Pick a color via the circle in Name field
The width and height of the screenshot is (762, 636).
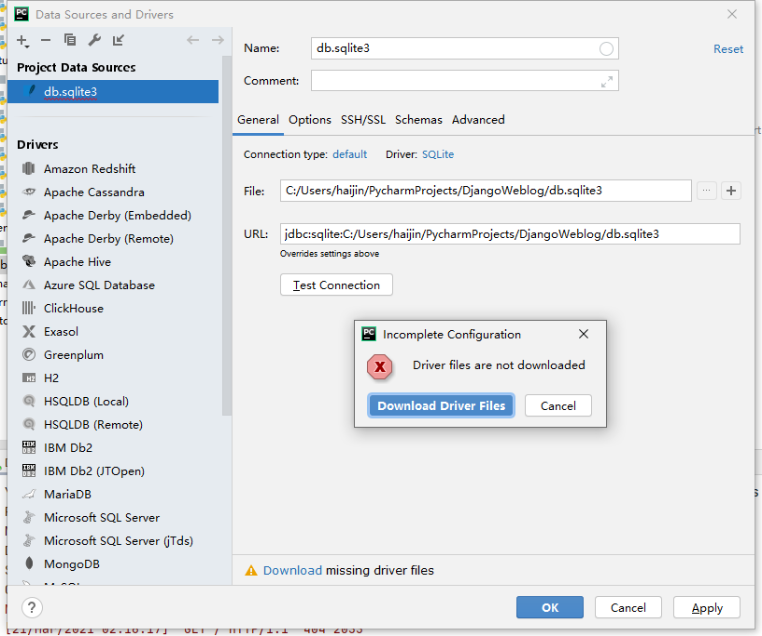pos(606,49)
